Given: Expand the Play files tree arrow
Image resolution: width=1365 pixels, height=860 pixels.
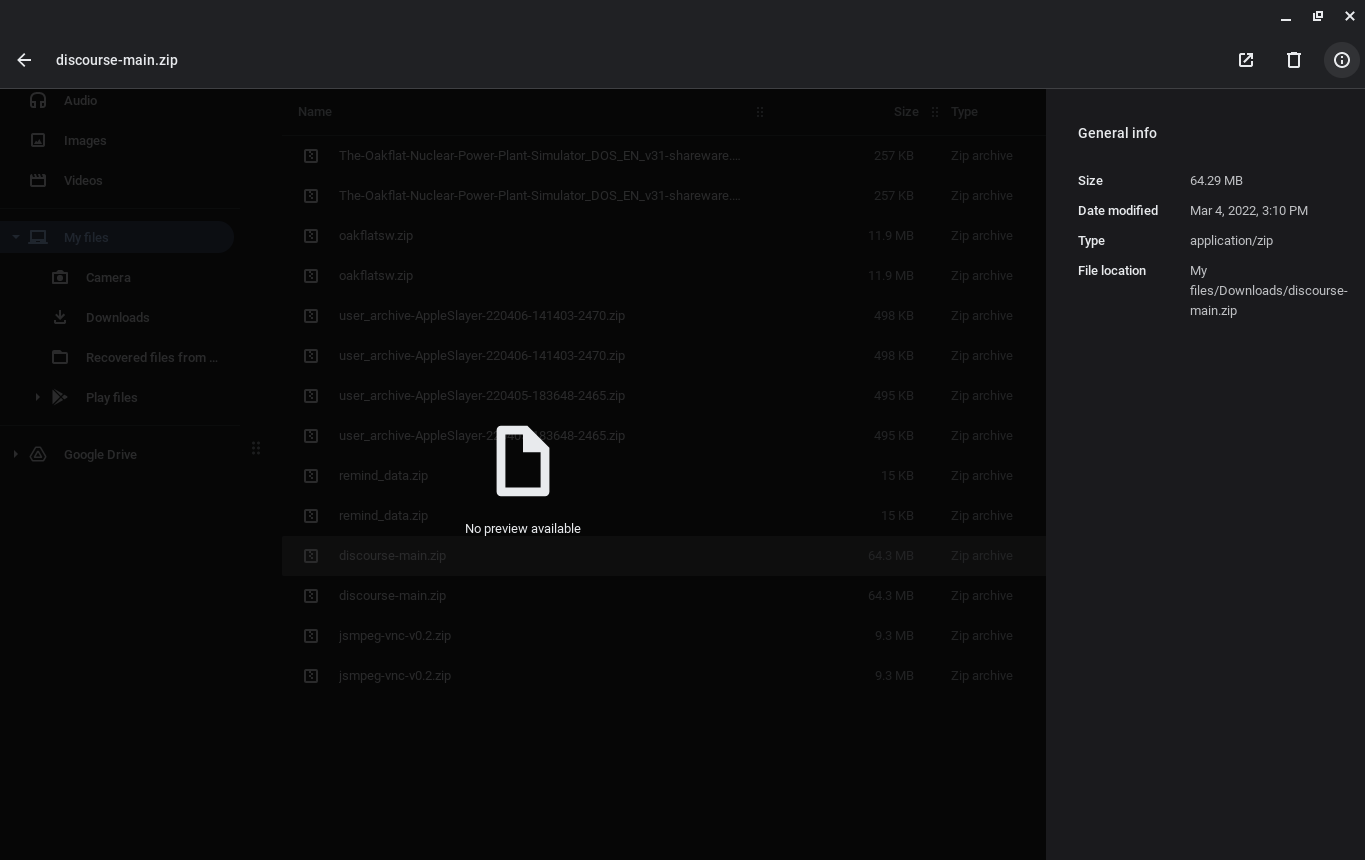Looking at the screenshot, I should tap(38, 397).
